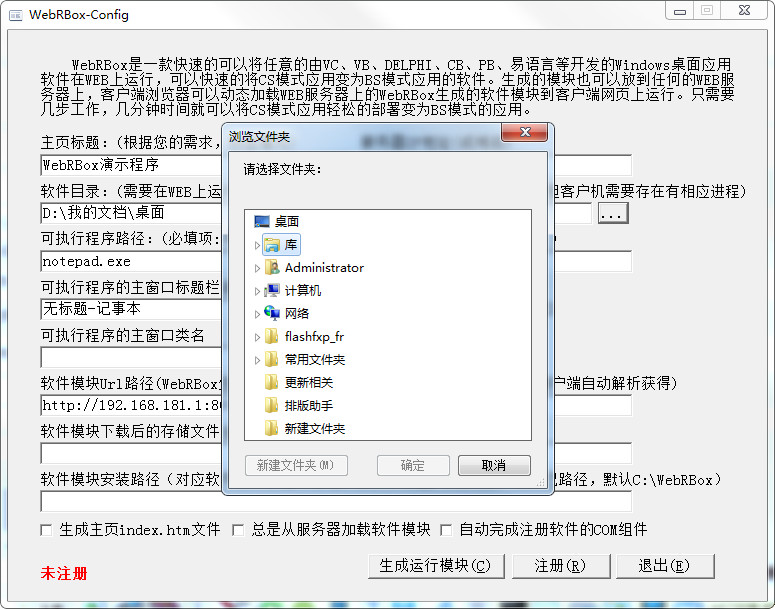Select the 排版助手 folder name
The width and height of the screenshot is (775, 609).
tap(308, 405)
